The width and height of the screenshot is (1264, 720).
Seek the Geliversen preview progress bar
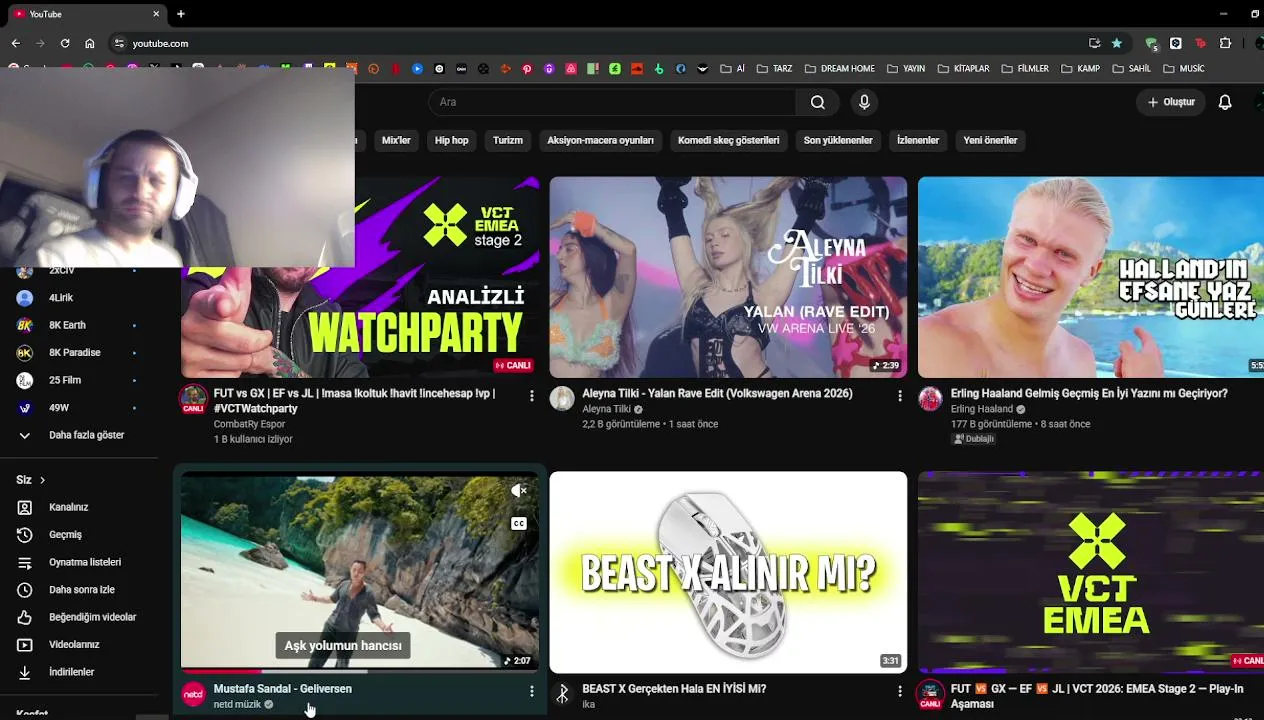[x=360, y=671]
